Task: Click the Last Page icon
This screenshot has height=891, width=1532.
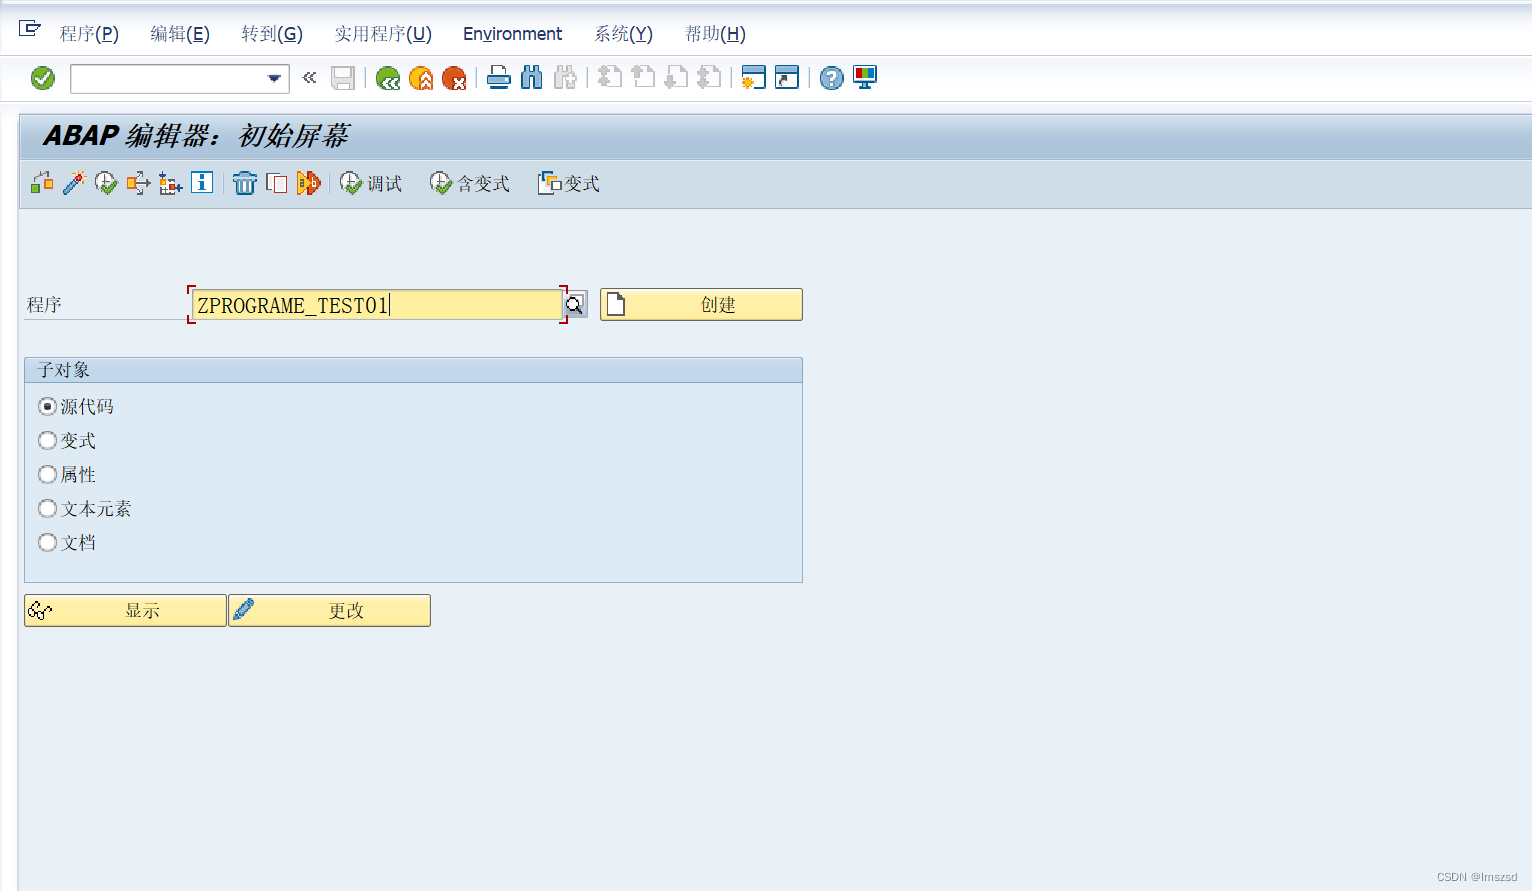Action: tap(709, 78)
